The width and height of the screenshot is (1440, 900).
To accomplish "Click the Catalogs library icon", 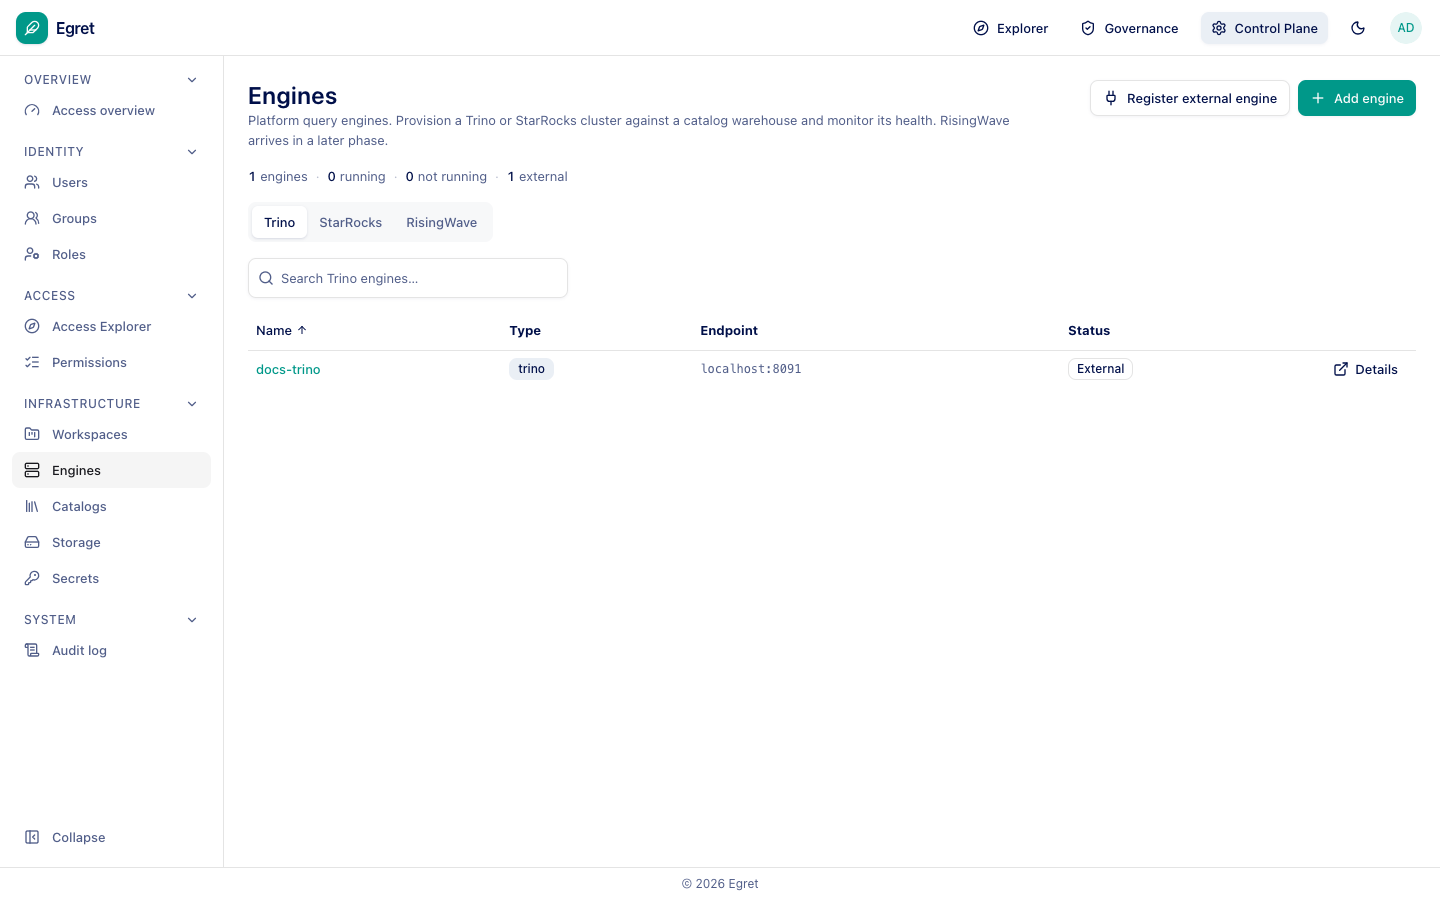I will pyautogui.click(x=32, y=507).
